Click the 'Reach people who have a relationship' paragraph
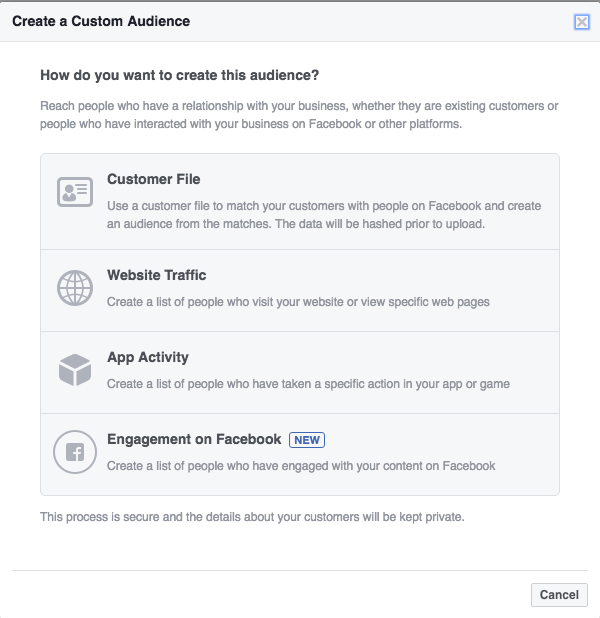 coord(299,116)
